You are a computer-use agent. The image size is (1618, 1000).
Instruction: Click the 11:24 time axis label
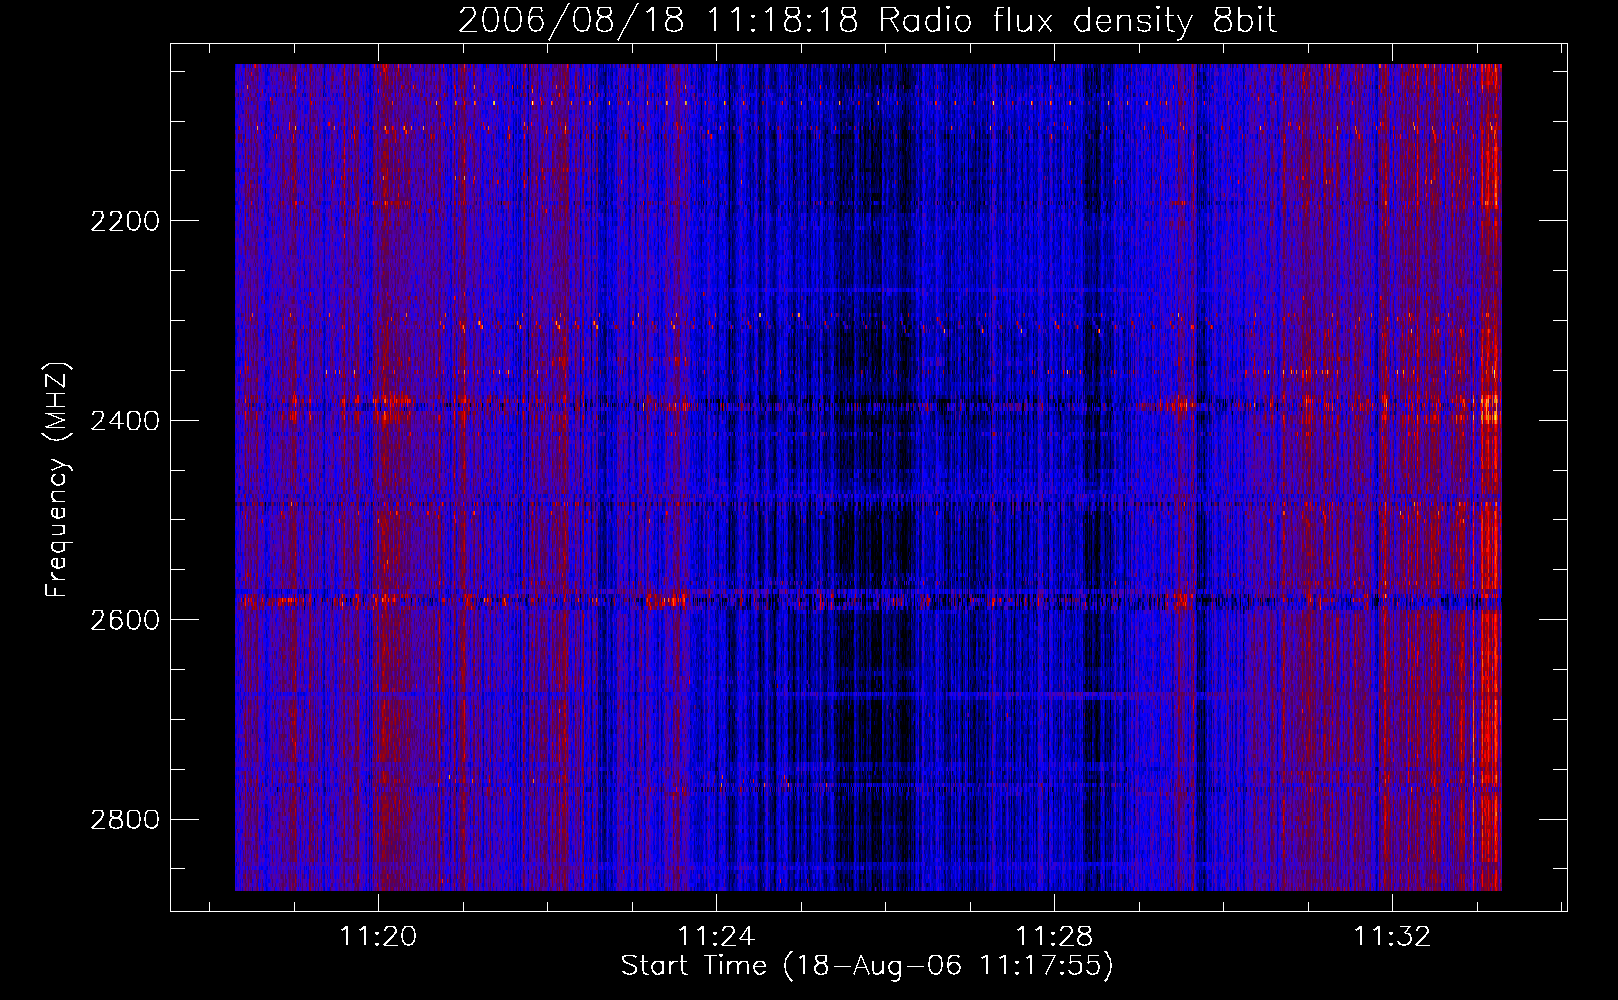point(716,937)
